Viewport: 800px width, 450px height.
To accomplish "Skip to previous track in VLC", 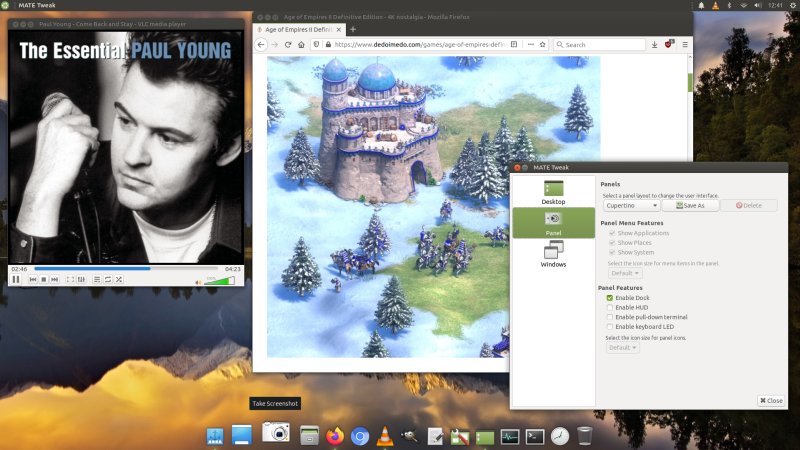I will (33, 280).
